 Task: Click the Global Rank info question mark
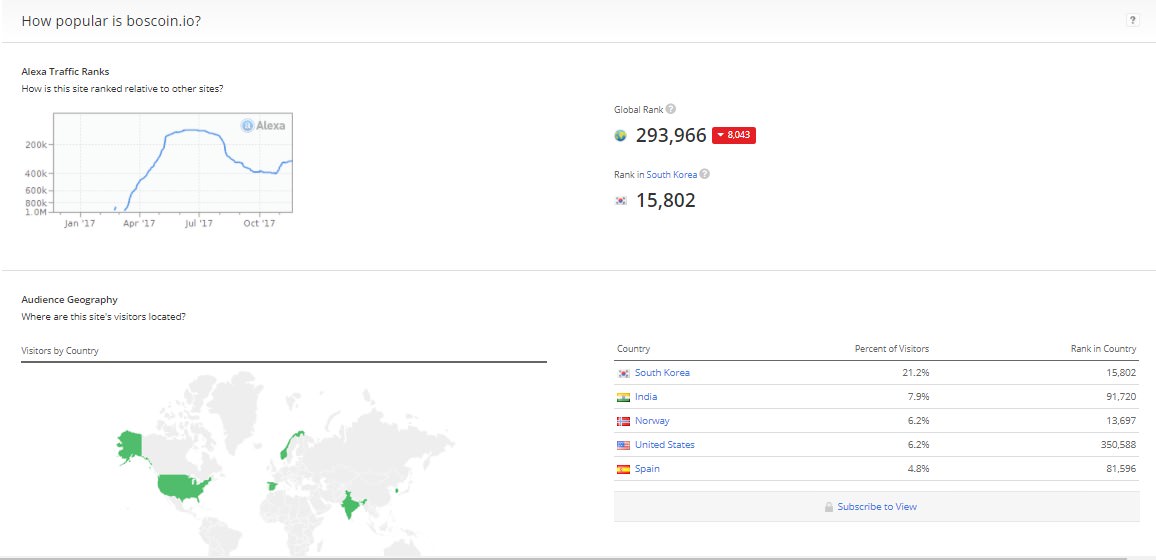670,109
